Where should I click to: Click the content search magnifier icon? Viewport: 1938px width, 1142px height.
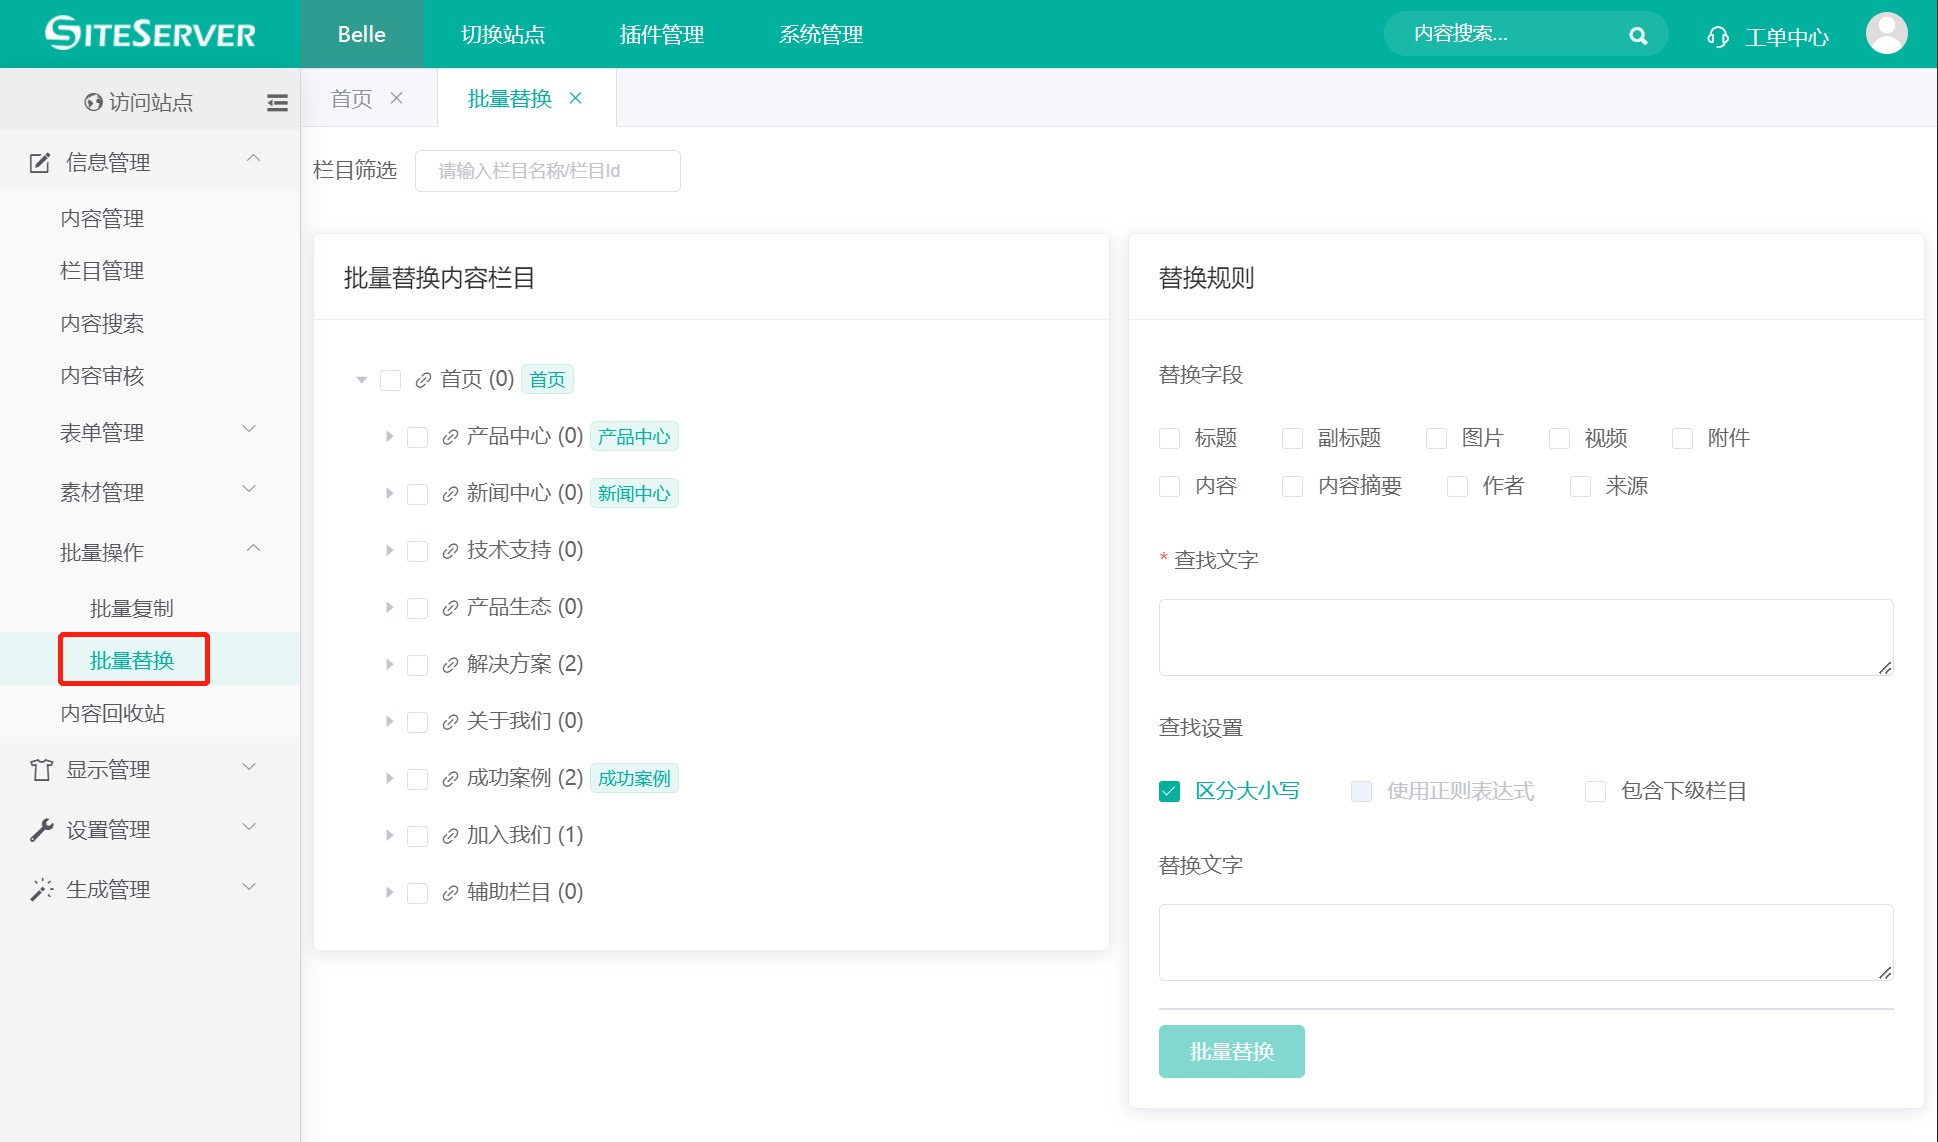tap(1638, 33)
